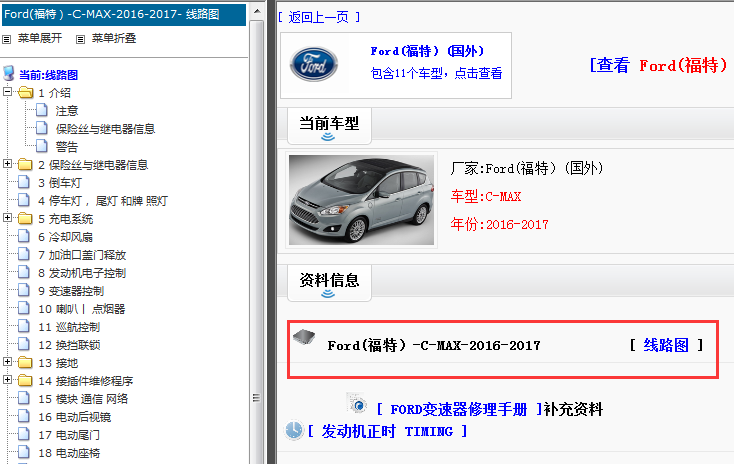
Task: Click the folder icon of 2 保险丝与继电器信息
Action: 25,165
